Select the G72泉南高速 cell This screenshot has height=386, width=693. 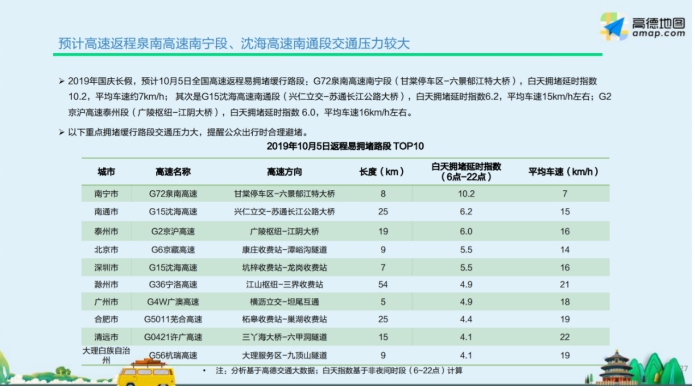(173, 194)
